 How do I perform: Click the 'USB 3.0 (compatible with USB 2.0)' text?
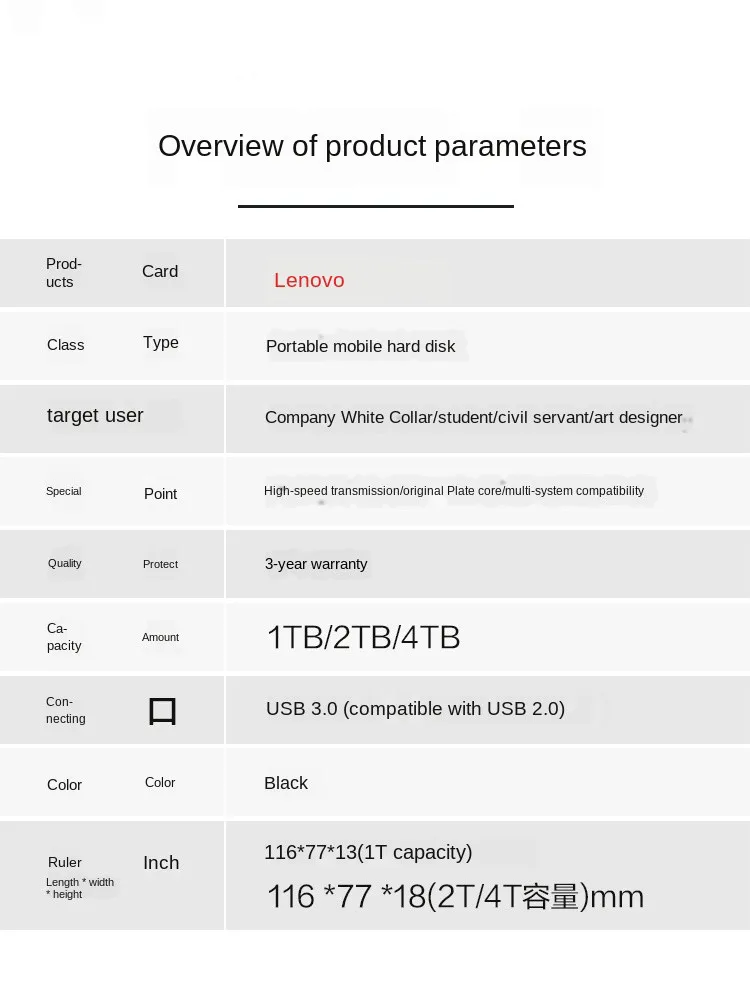pos(415,709)
